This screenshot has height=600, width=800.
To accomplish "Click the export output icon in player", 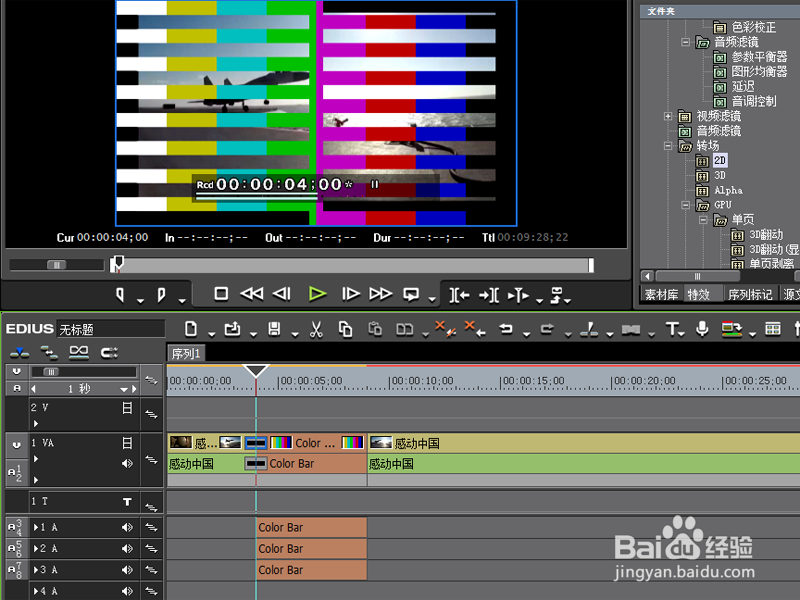I will tap(557, 295).
